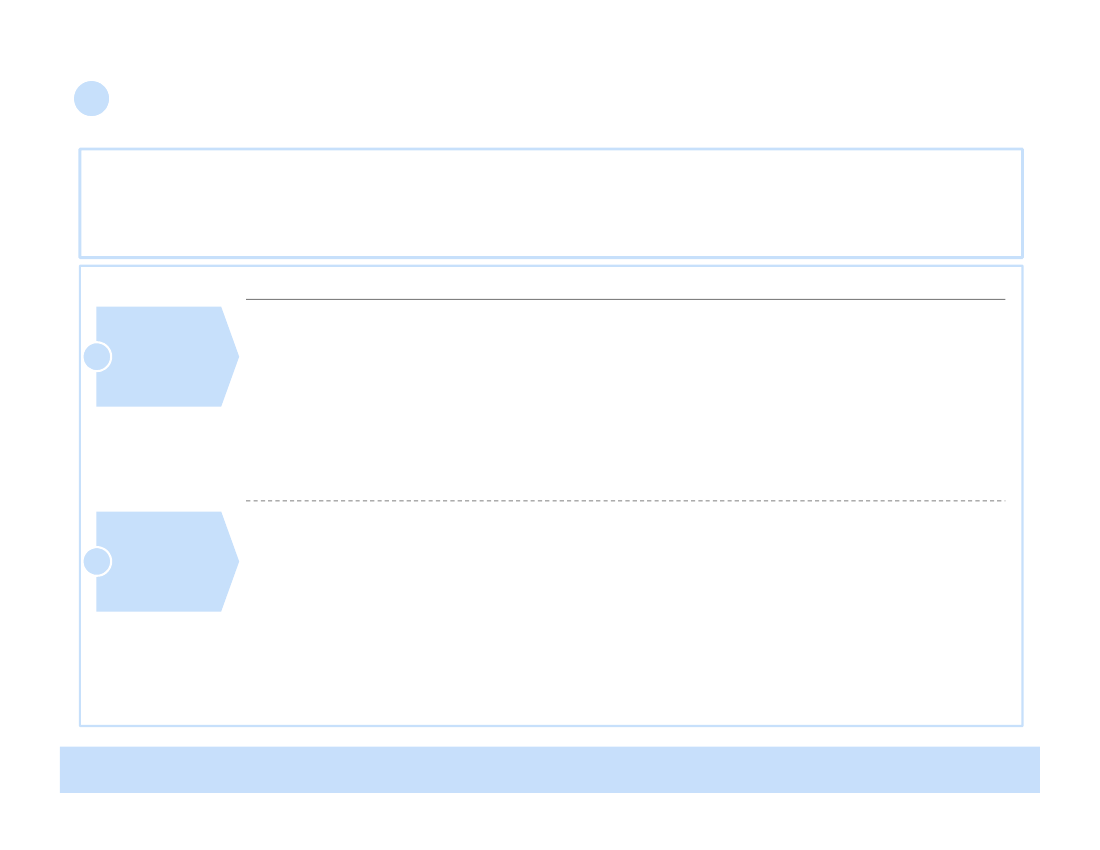Click the pointed tip of the upper arrow tag
The image size is (1100, 850).
(235, 356)
